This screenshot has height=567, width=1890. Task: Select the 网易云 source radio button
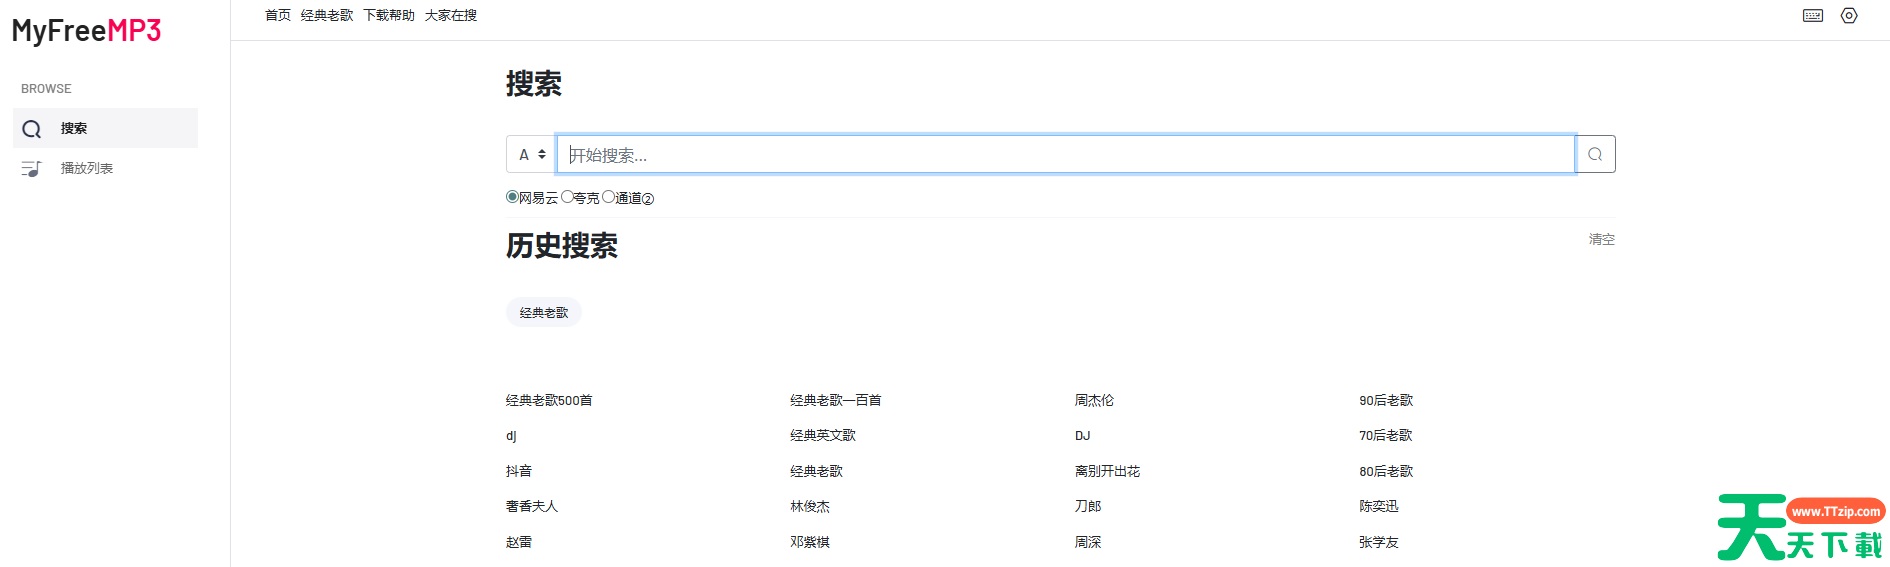click(x=512, y=197)
